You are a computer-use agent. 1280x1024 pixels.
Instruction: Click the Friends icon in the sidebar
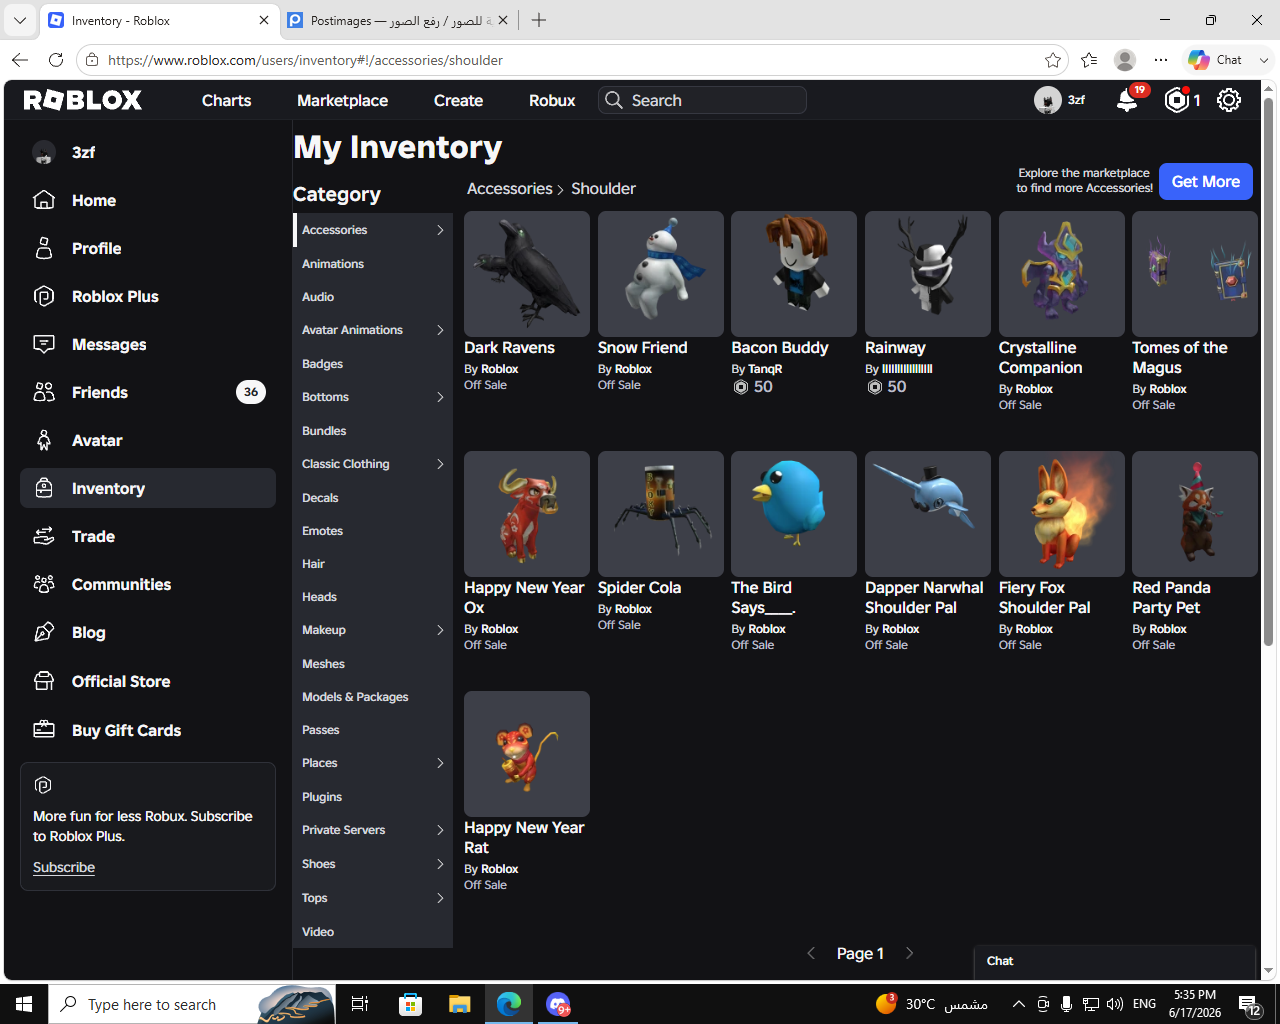coord(44,392)
